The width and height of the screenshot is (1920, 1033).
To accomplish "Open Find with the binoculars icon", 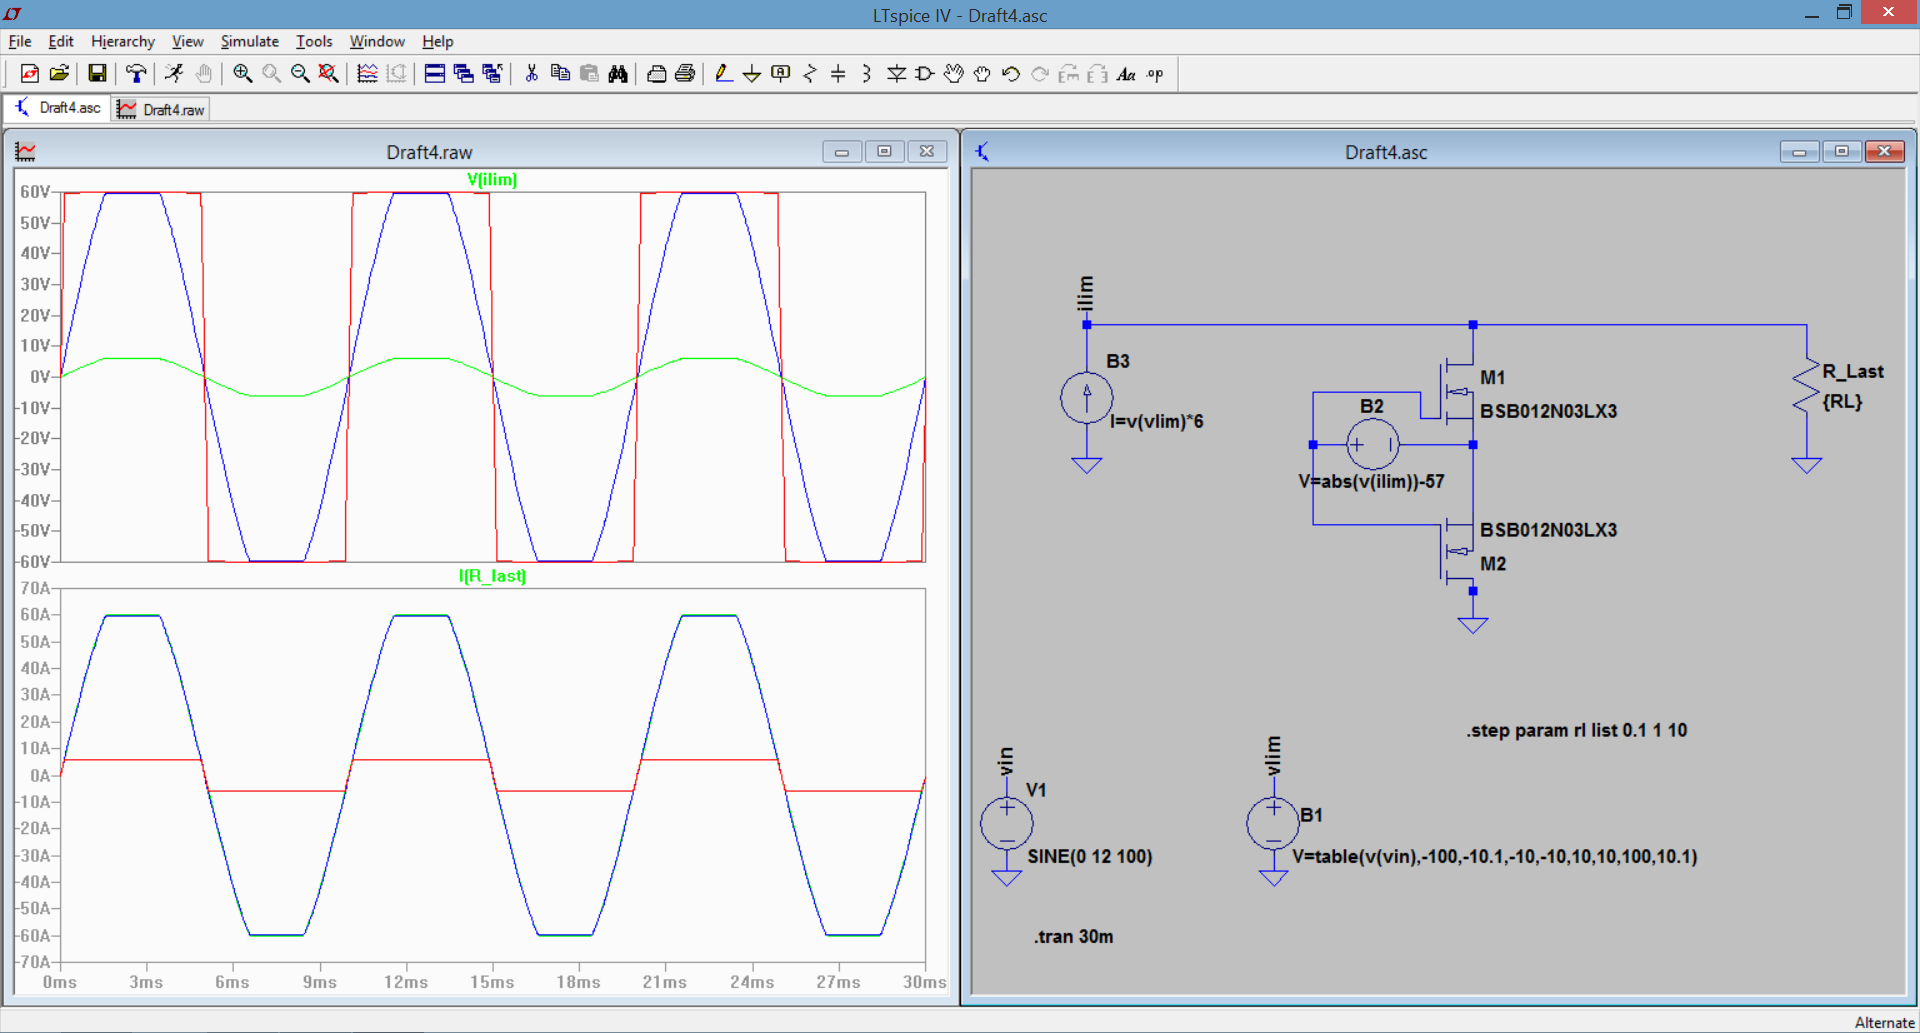I will 618,73.
